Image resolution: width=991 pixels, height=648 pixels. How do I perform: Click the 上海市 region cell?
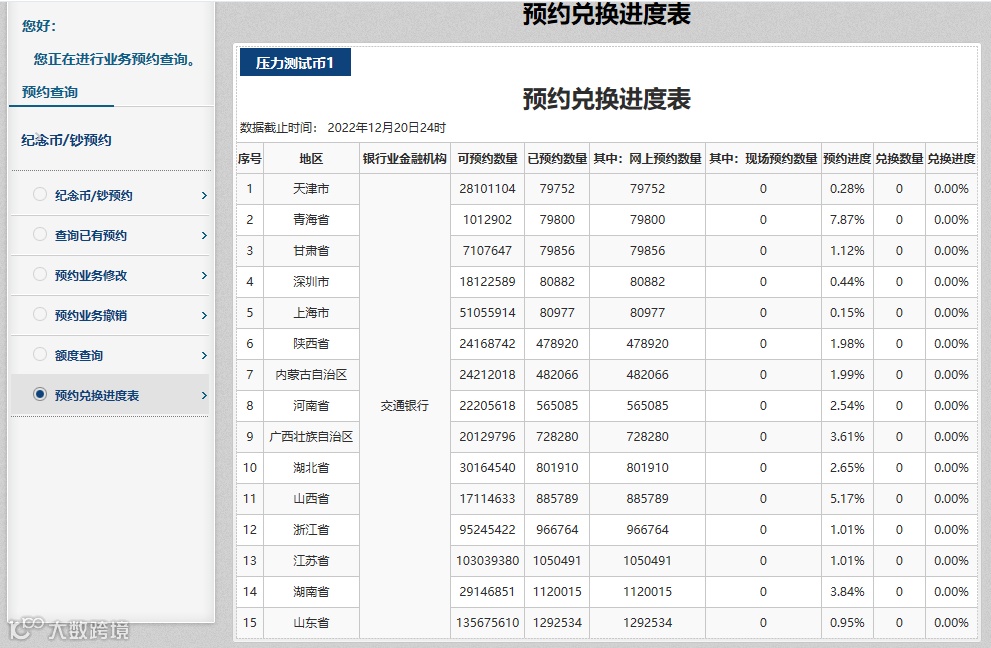point(311,312)
